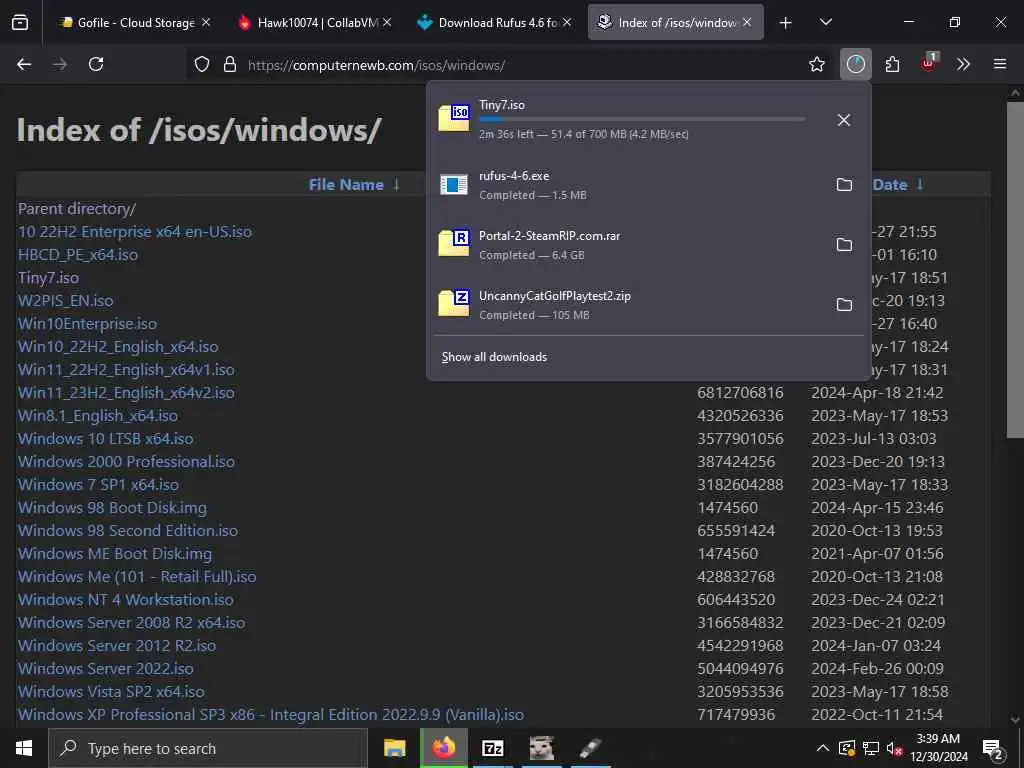Open uBlock Origin extension icon

point(929,63)
